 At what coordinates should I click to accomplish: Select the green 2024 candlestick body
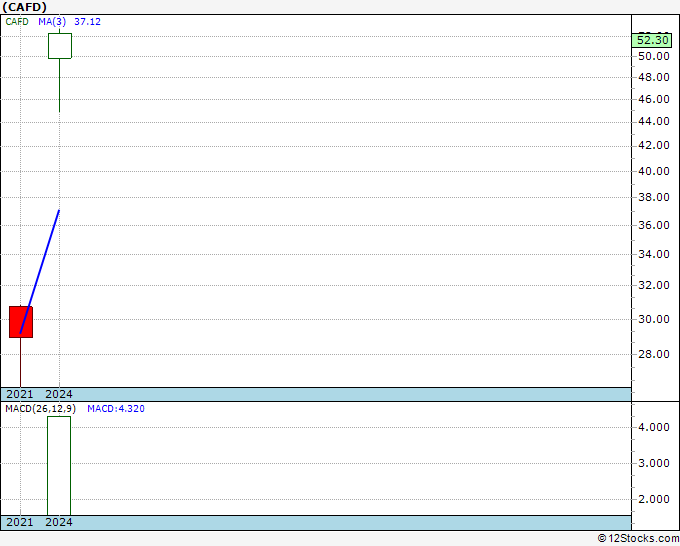pos(60,46)
